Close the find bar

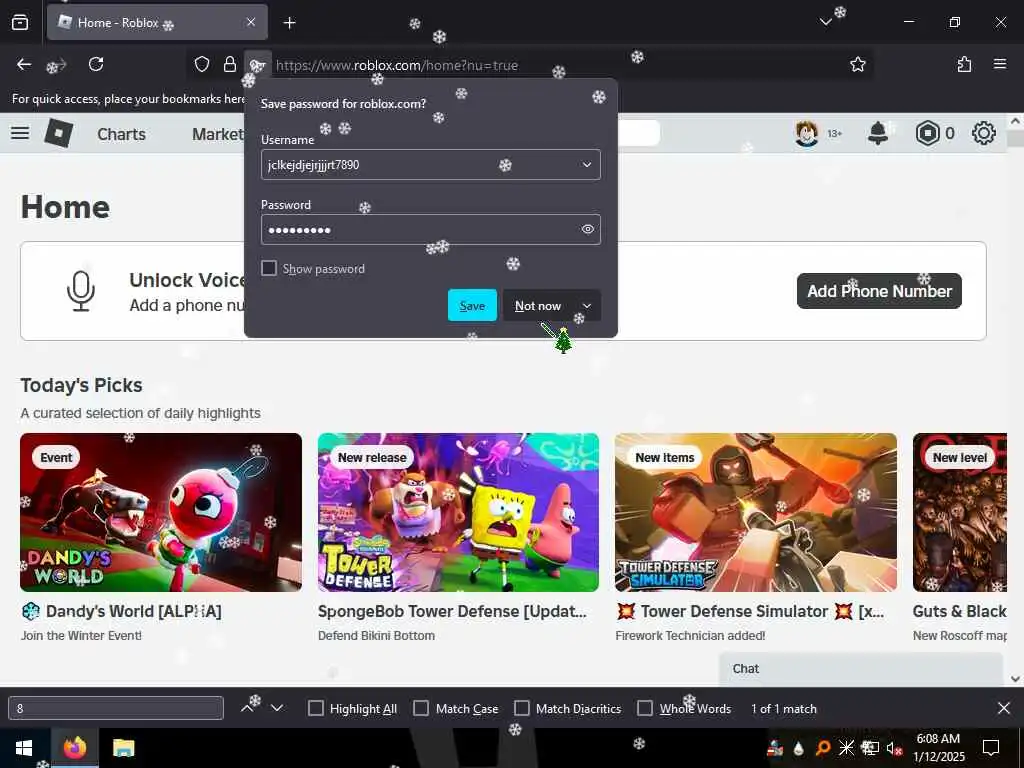(1004, 708)
